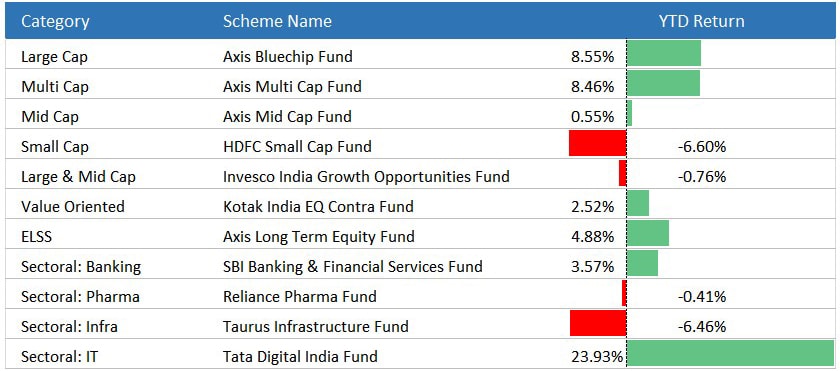Click the red bar for Taurus Infrastructure Fund
840x371 pixels.
[598, 323]
